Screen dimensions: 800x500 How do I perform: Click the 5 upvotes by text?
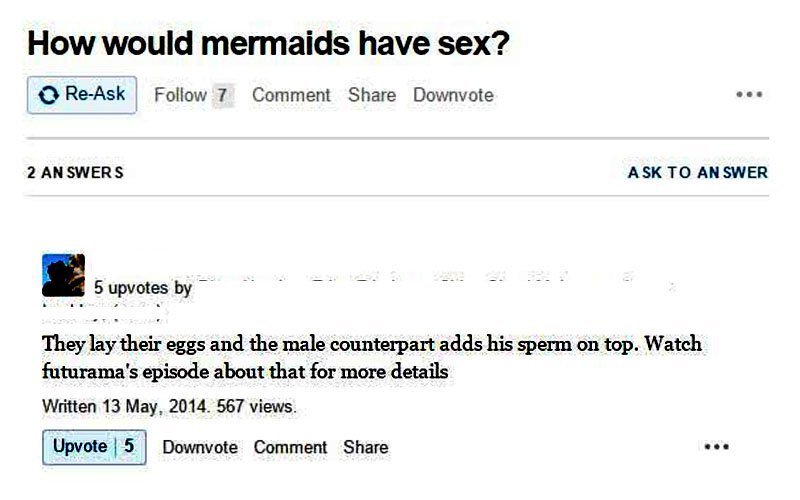click(143, 288)
